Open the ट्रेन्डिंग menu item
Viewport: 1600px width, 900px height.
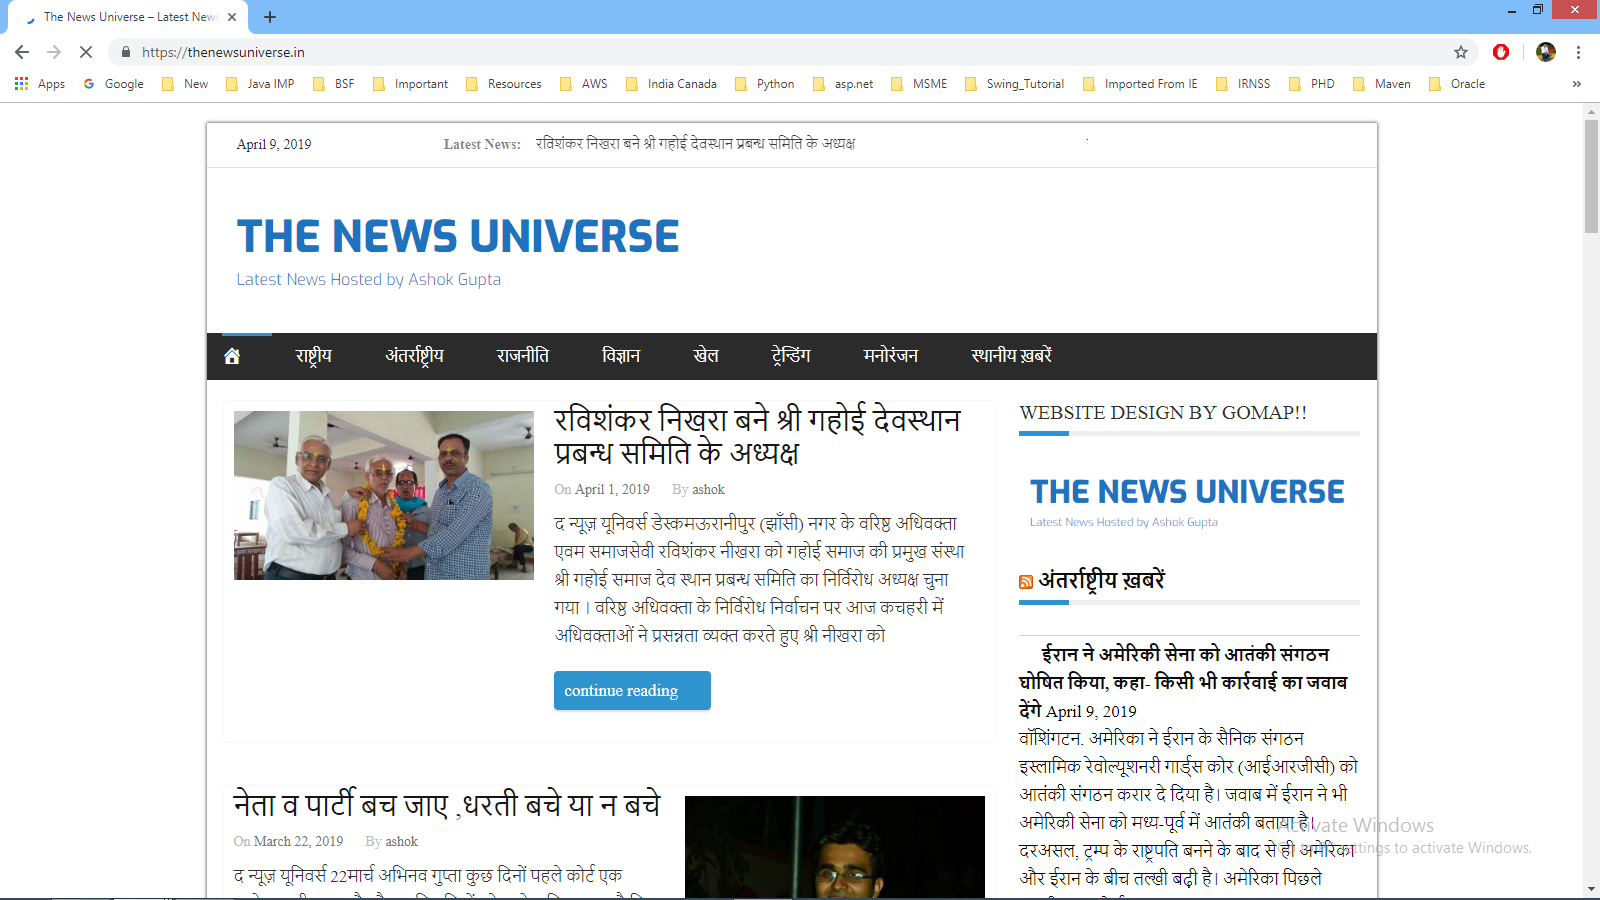click(x=791, y=356)
